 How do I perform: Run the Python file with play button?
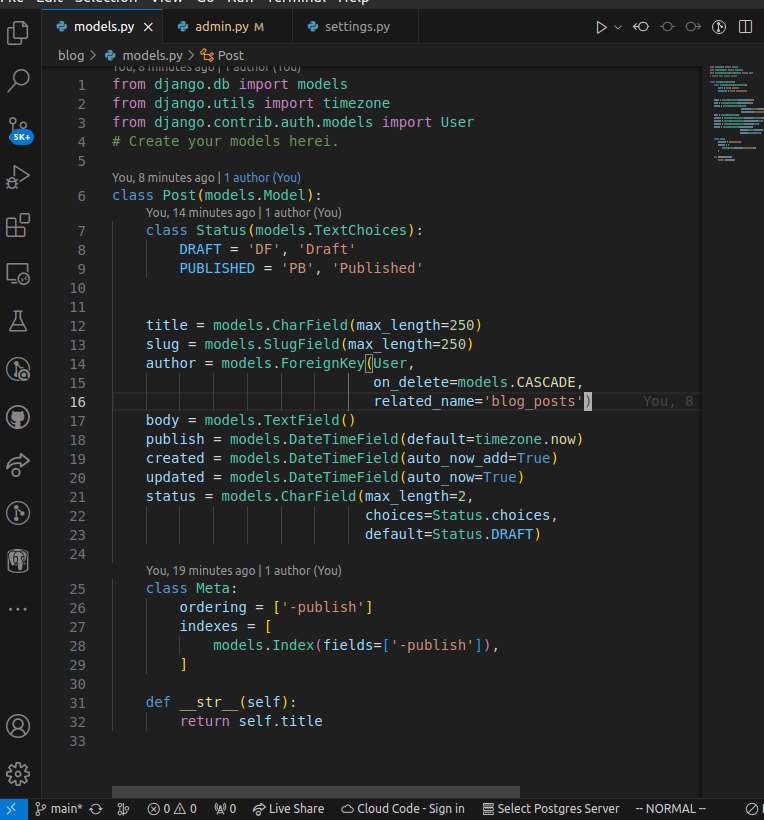point(601,27)
